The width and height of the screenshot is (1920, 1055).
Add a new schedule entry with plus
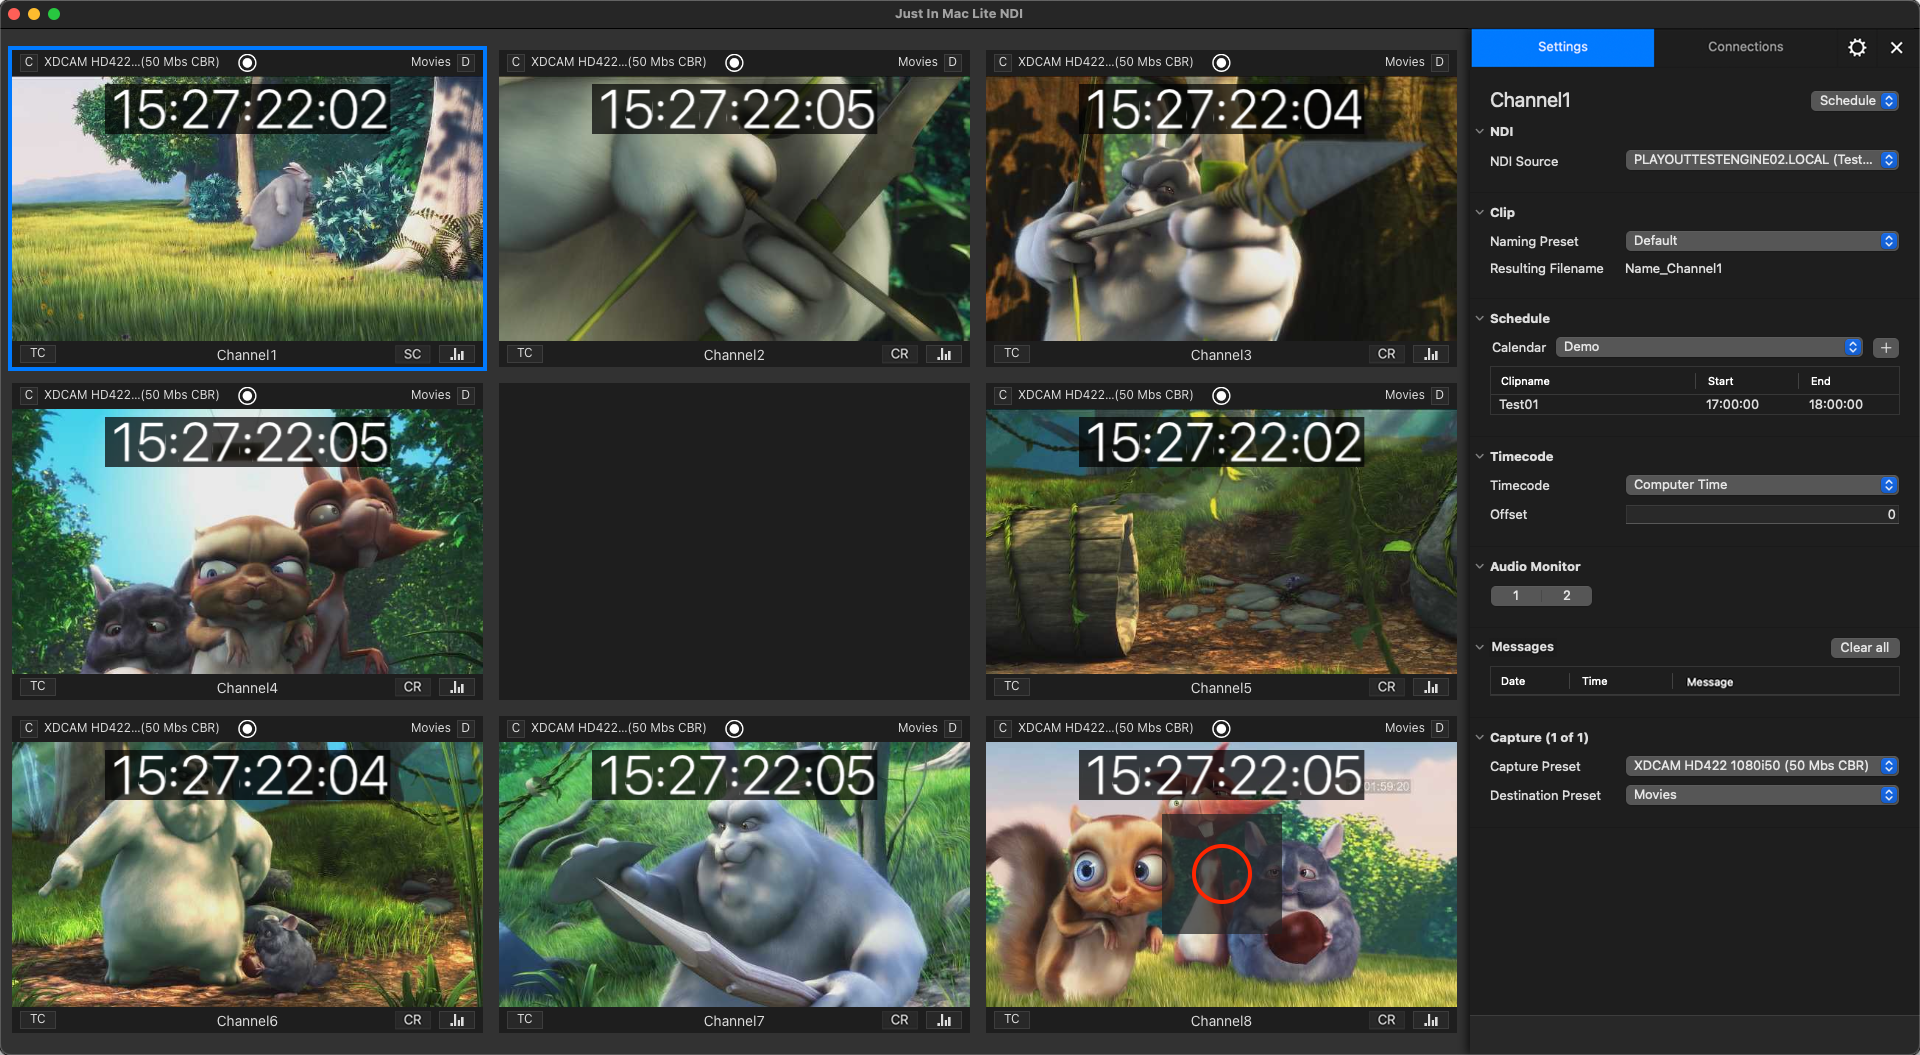1885,347
